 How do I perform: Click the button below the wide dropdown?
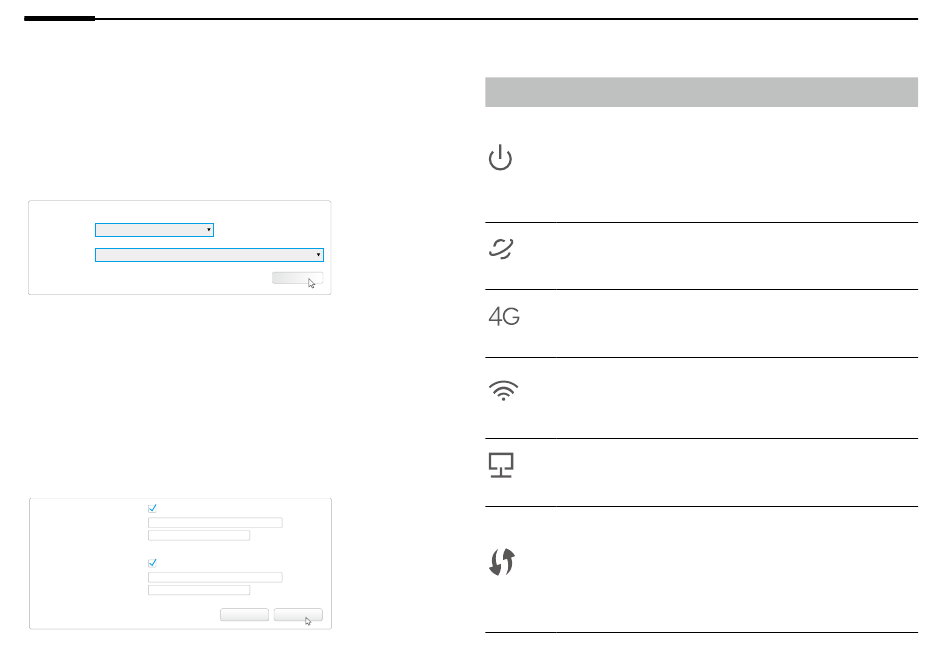tap(297, 278)
